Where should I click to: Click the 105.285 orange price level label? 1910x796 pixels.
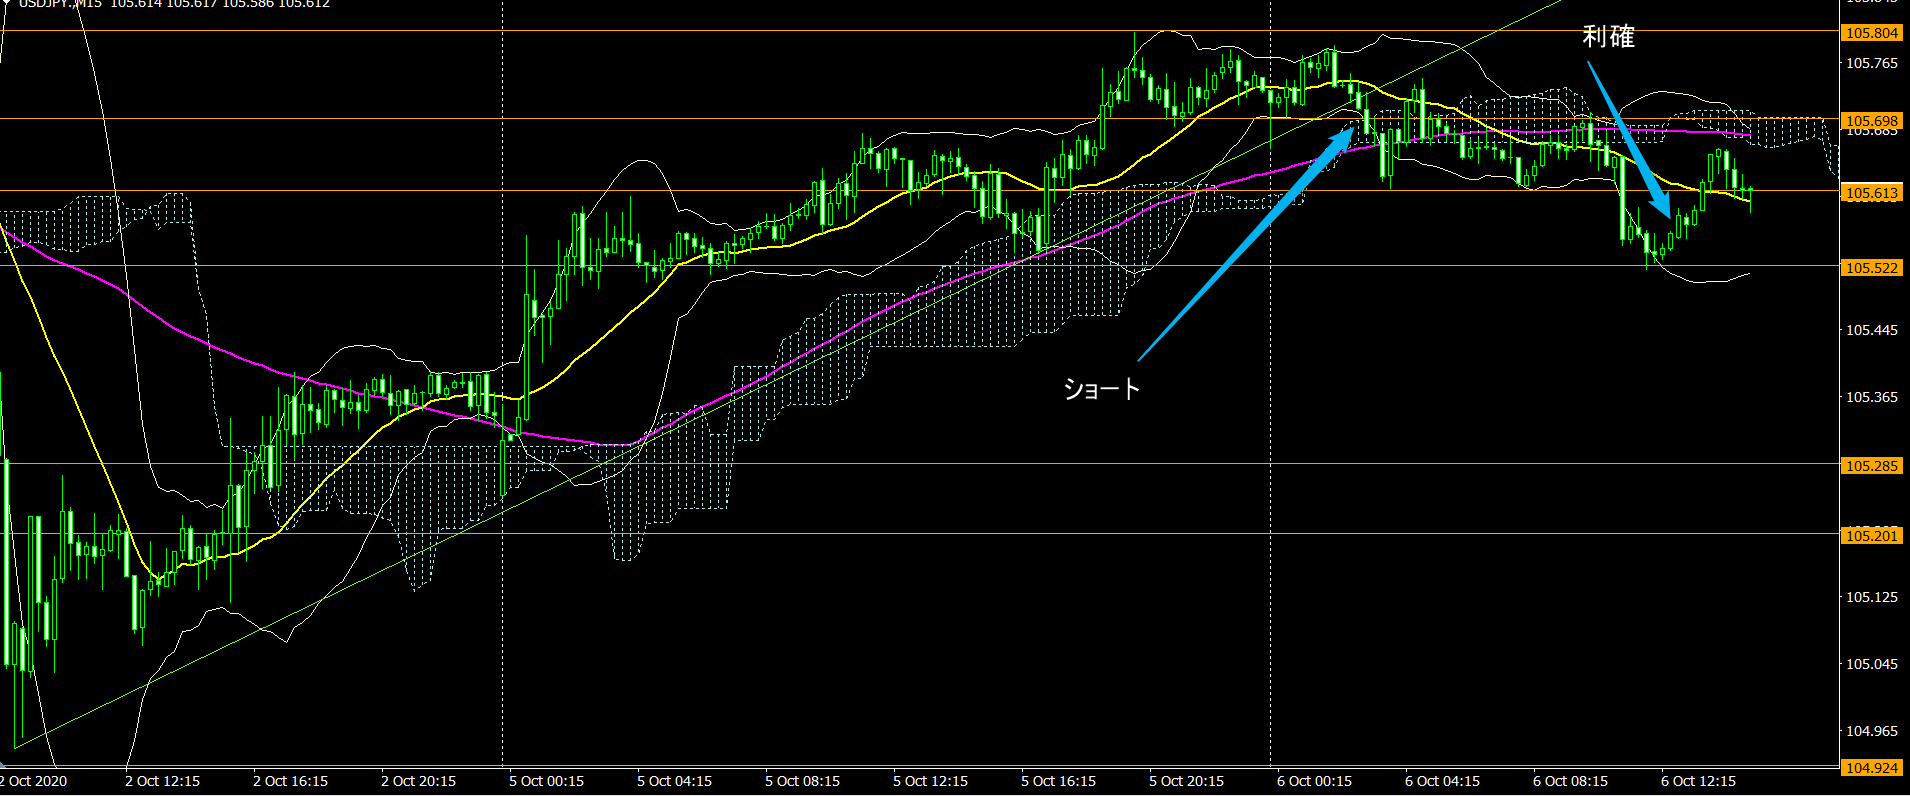click(x=1871, y=466)
